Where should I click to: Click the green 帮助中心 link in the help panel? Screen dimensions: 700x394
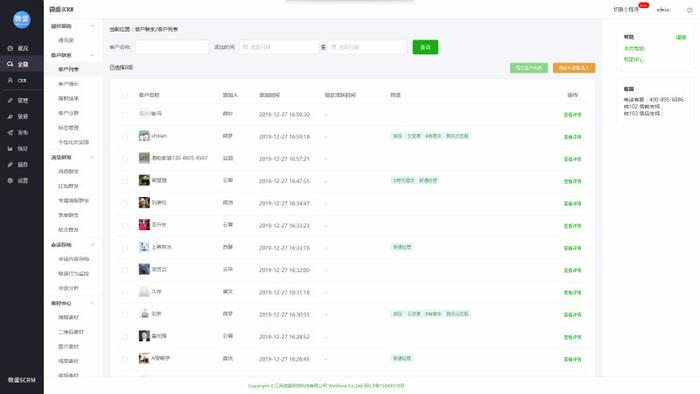pos(633,59)
